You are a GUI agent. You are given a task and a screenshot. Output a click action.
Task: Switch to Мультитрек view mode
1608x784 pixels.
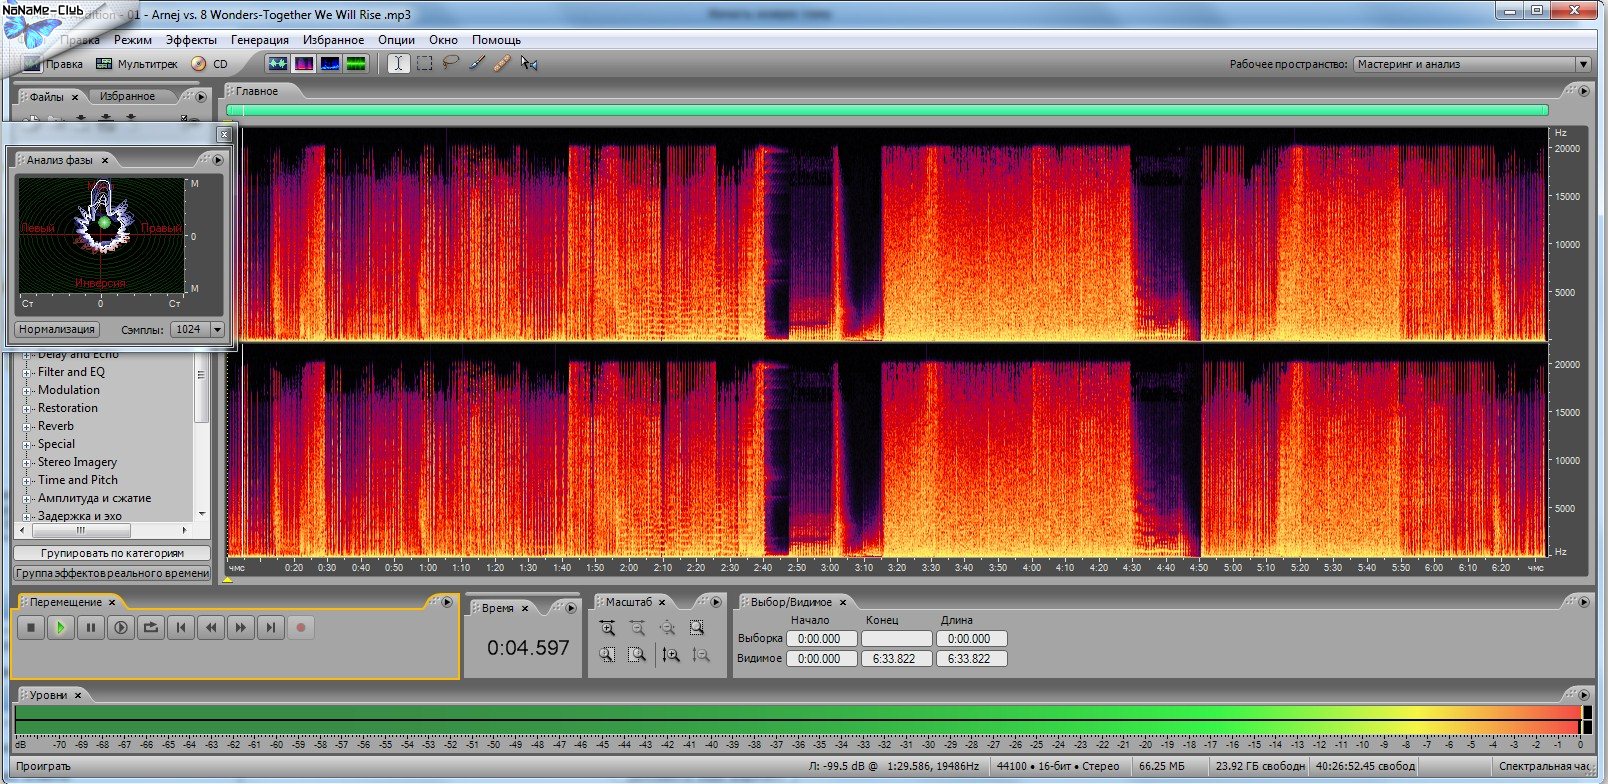137,64
